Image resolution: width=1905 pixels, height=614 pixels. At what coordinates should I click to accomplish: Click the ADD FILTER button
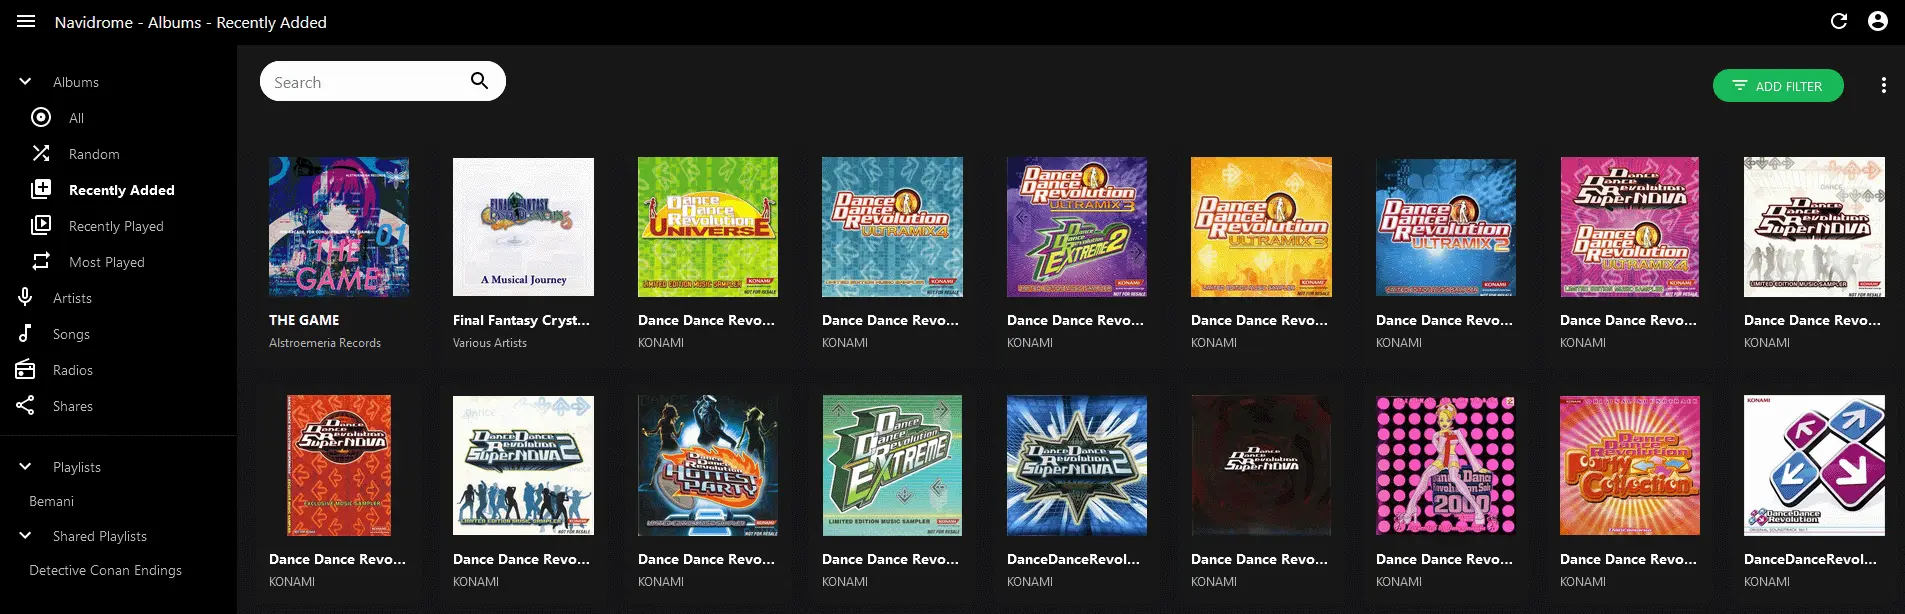(x=1777, y=86)
